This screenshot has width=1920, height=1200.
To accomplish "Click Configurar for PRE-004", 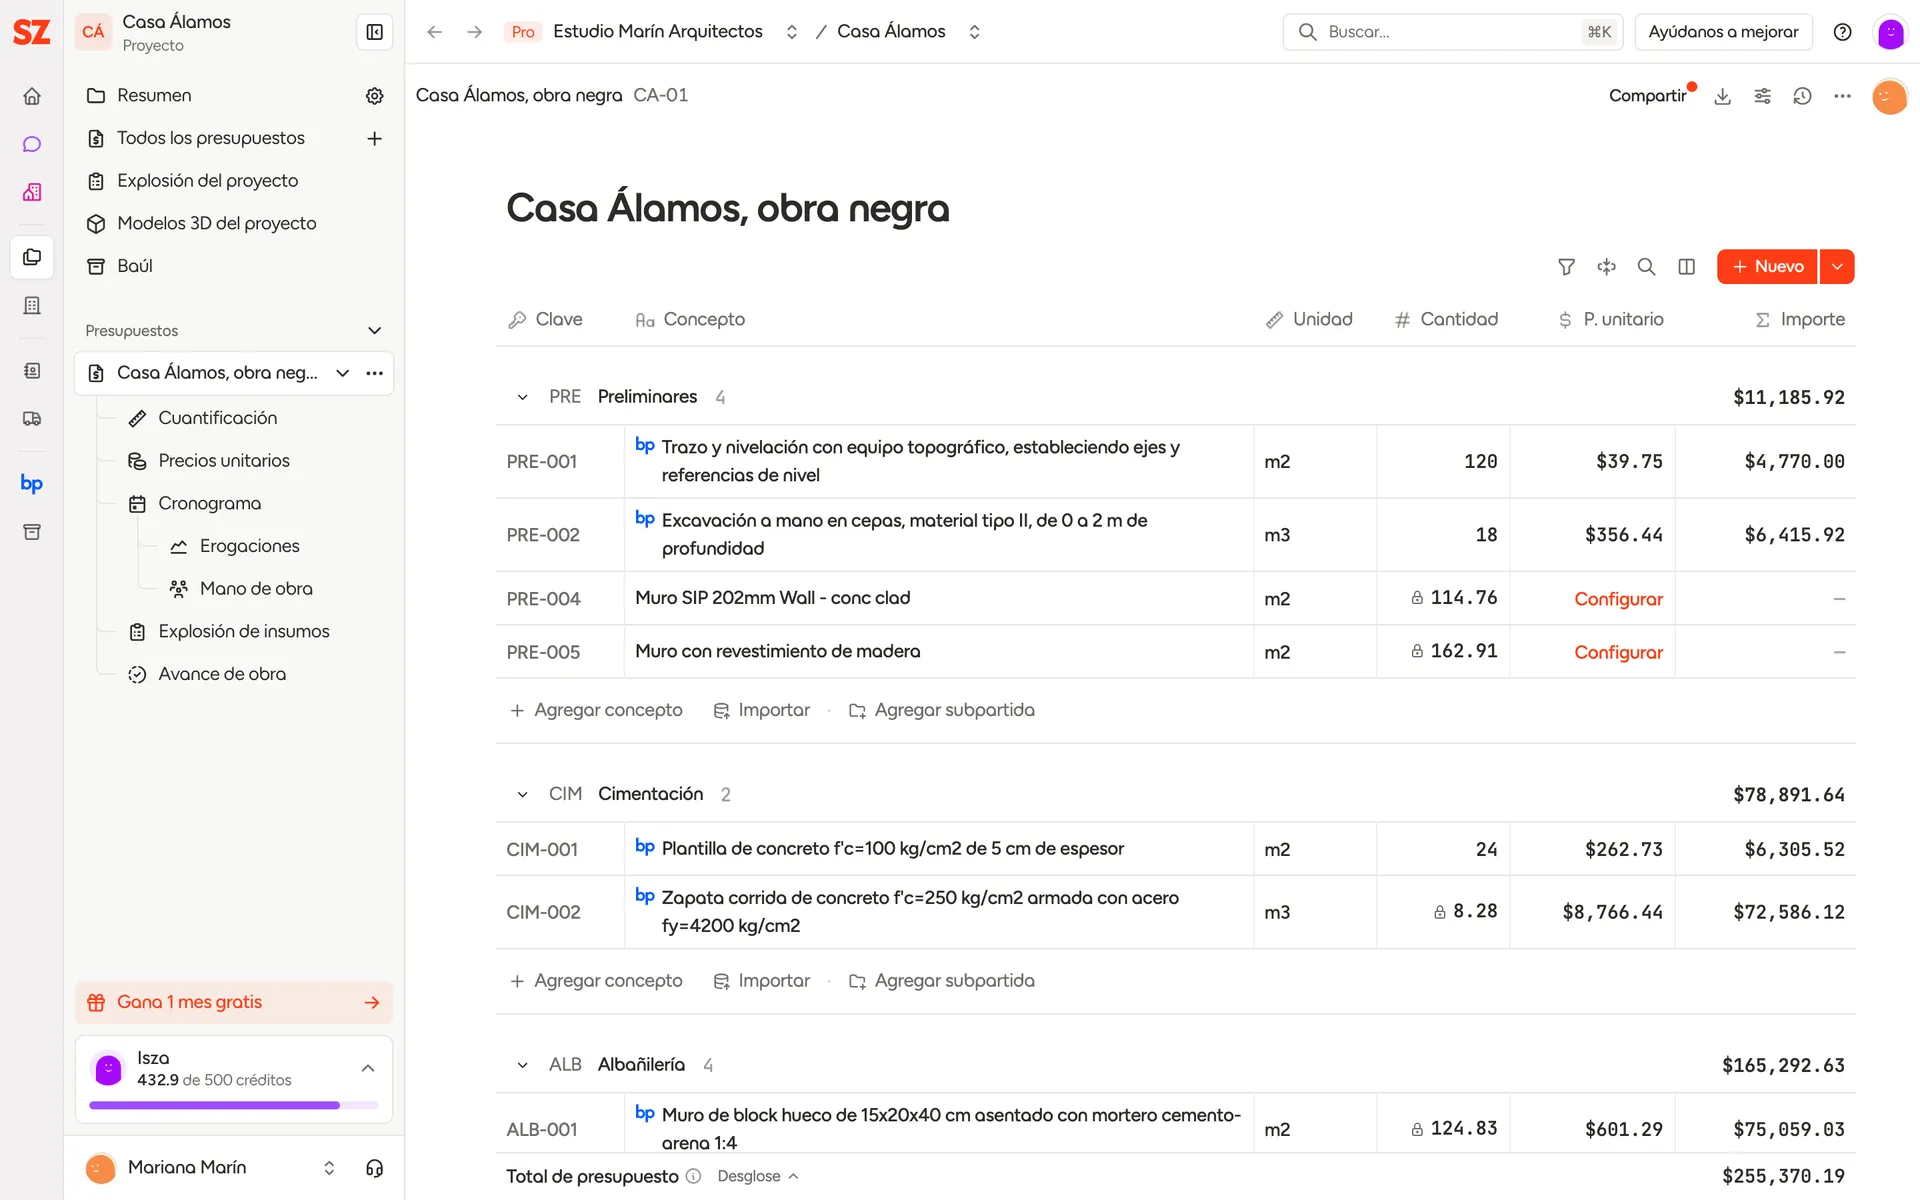I will (x=1618, y=599).
